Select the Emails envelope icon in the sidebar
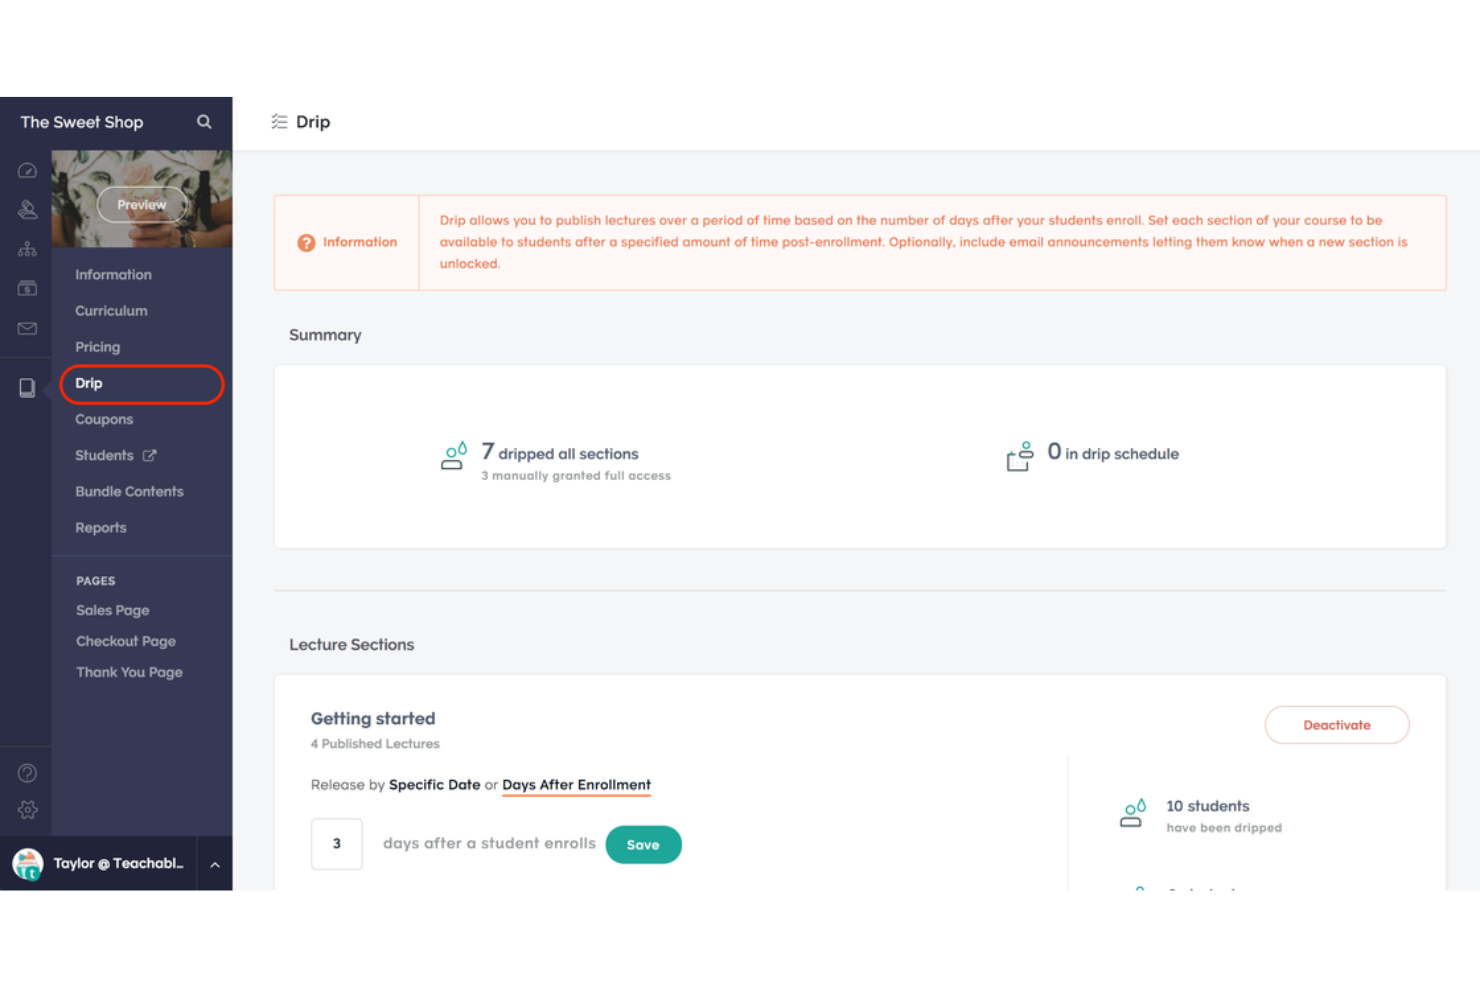The width and height of the screenshot is (1480, 987). [x=27, y=328]
